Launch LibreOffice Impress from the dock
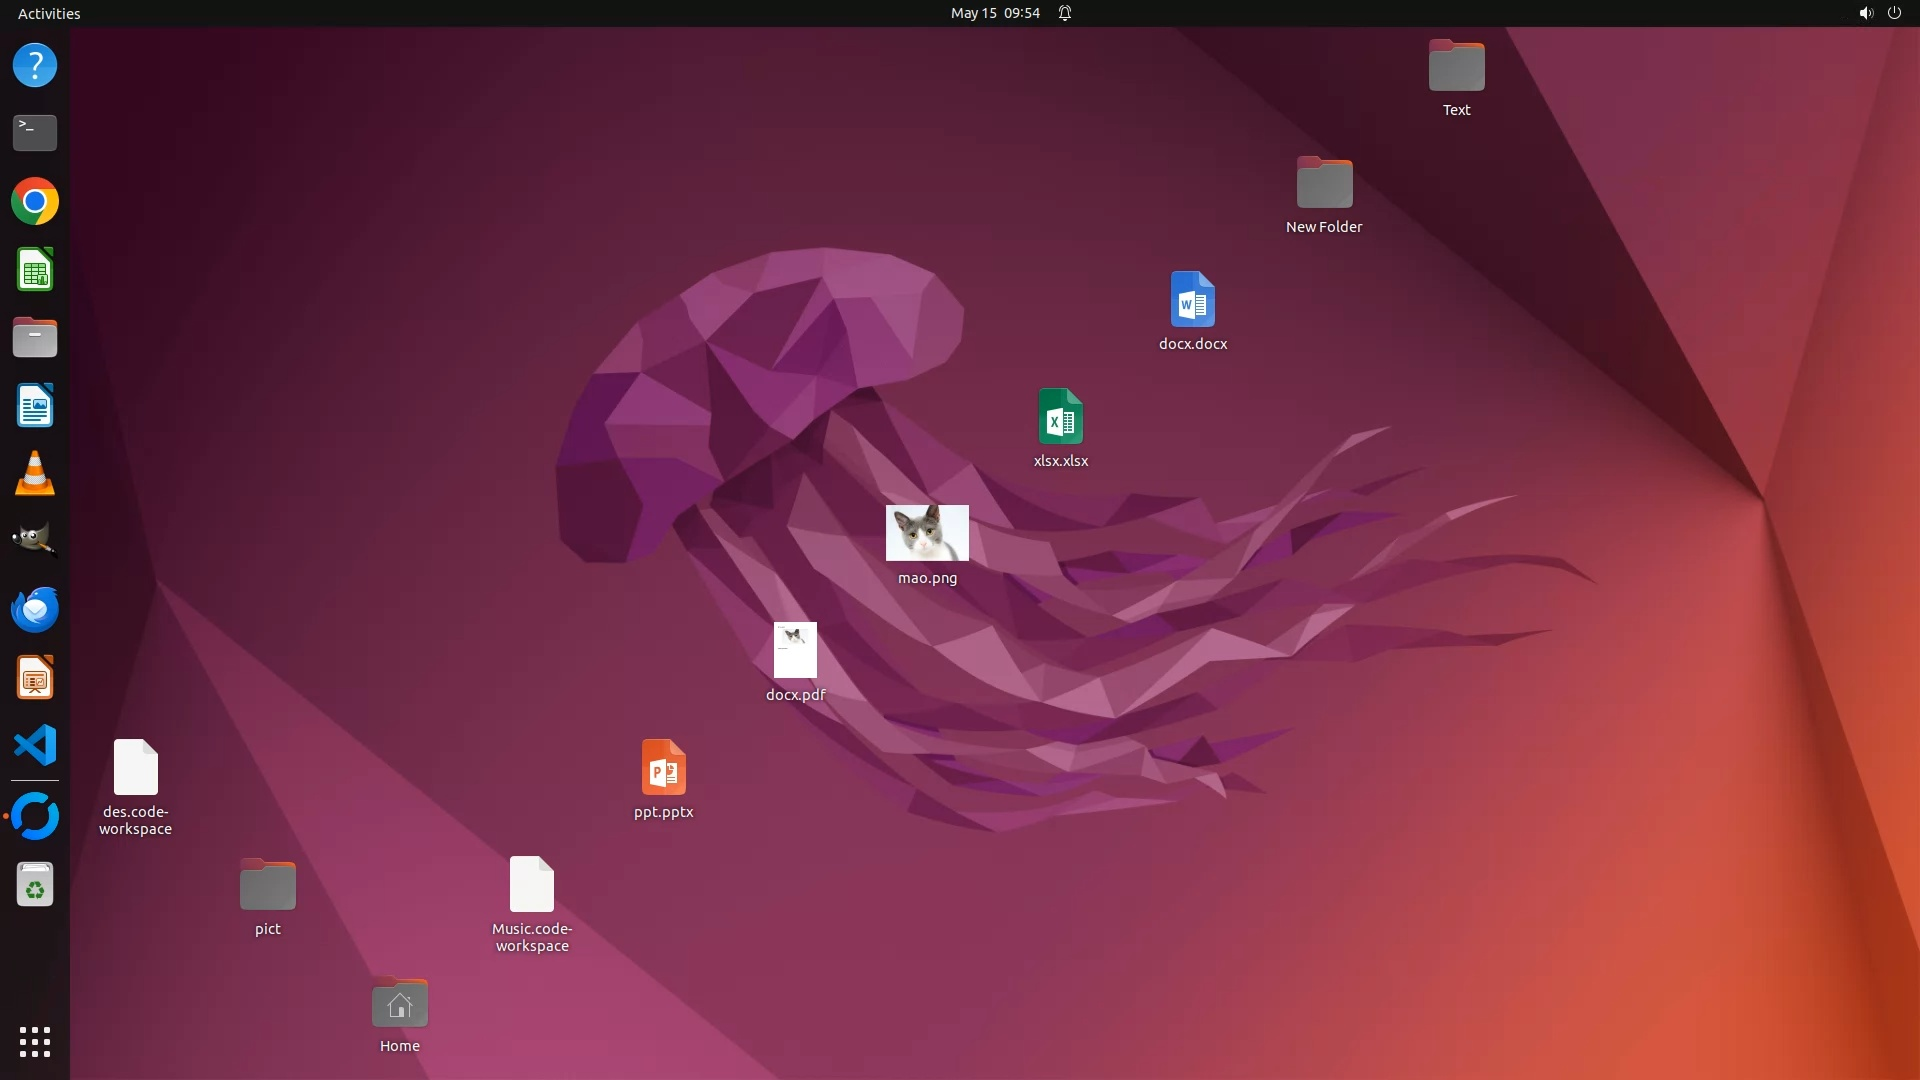This screenshot has width=1920, height=1080. coord(35,677)
